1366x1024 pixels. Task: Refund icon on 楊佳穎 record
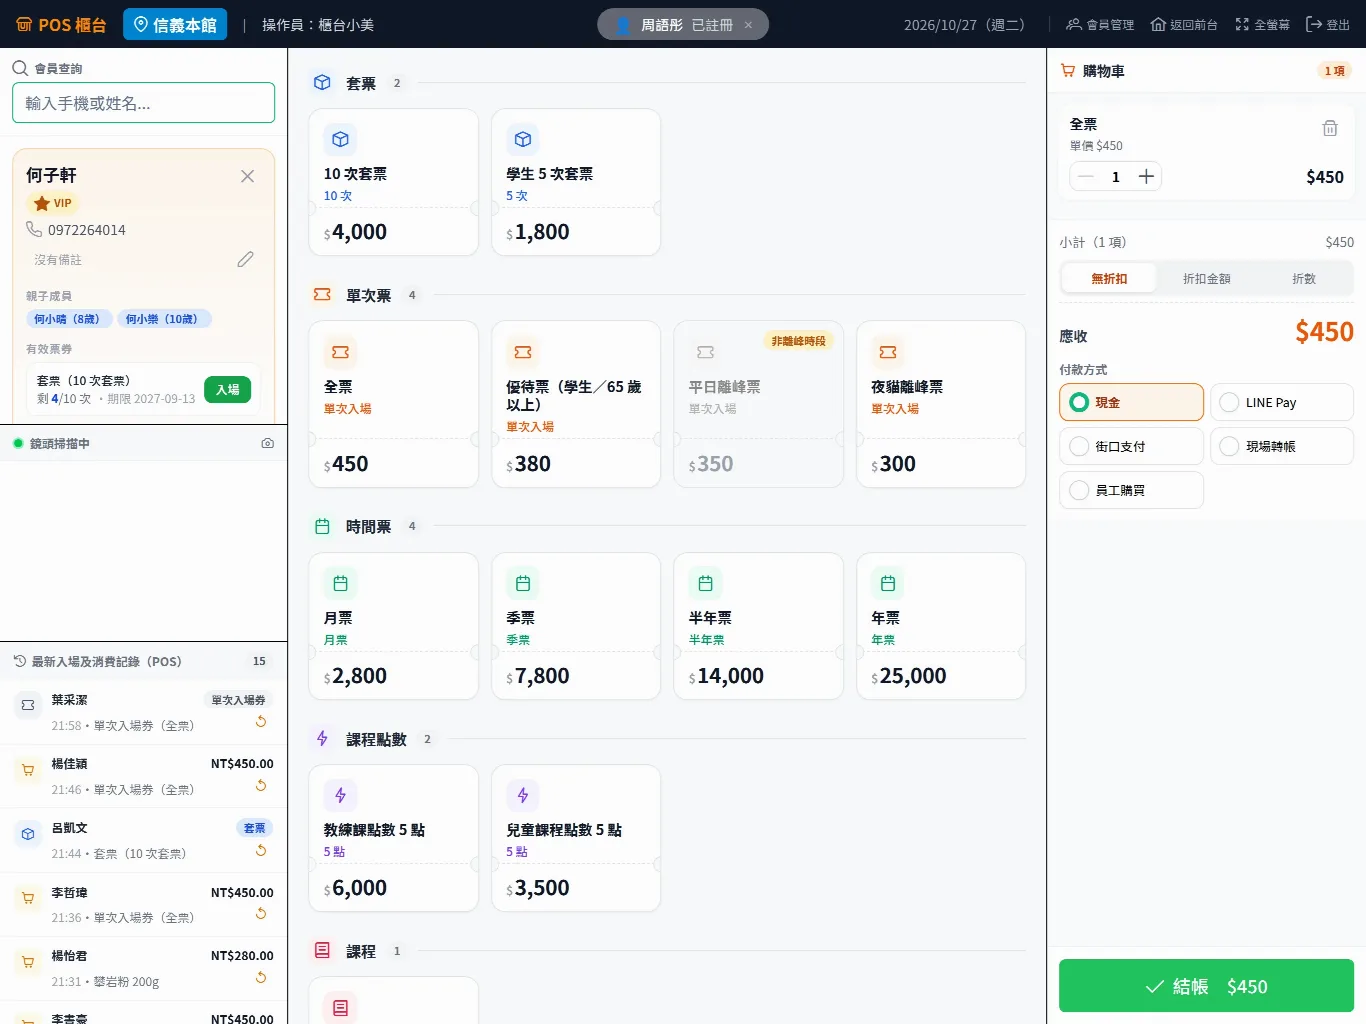pyautogui.click(x=261, y=785)
